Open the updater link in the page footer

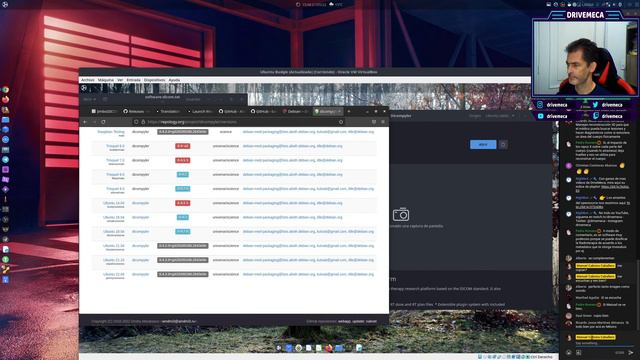click(358, 321)
